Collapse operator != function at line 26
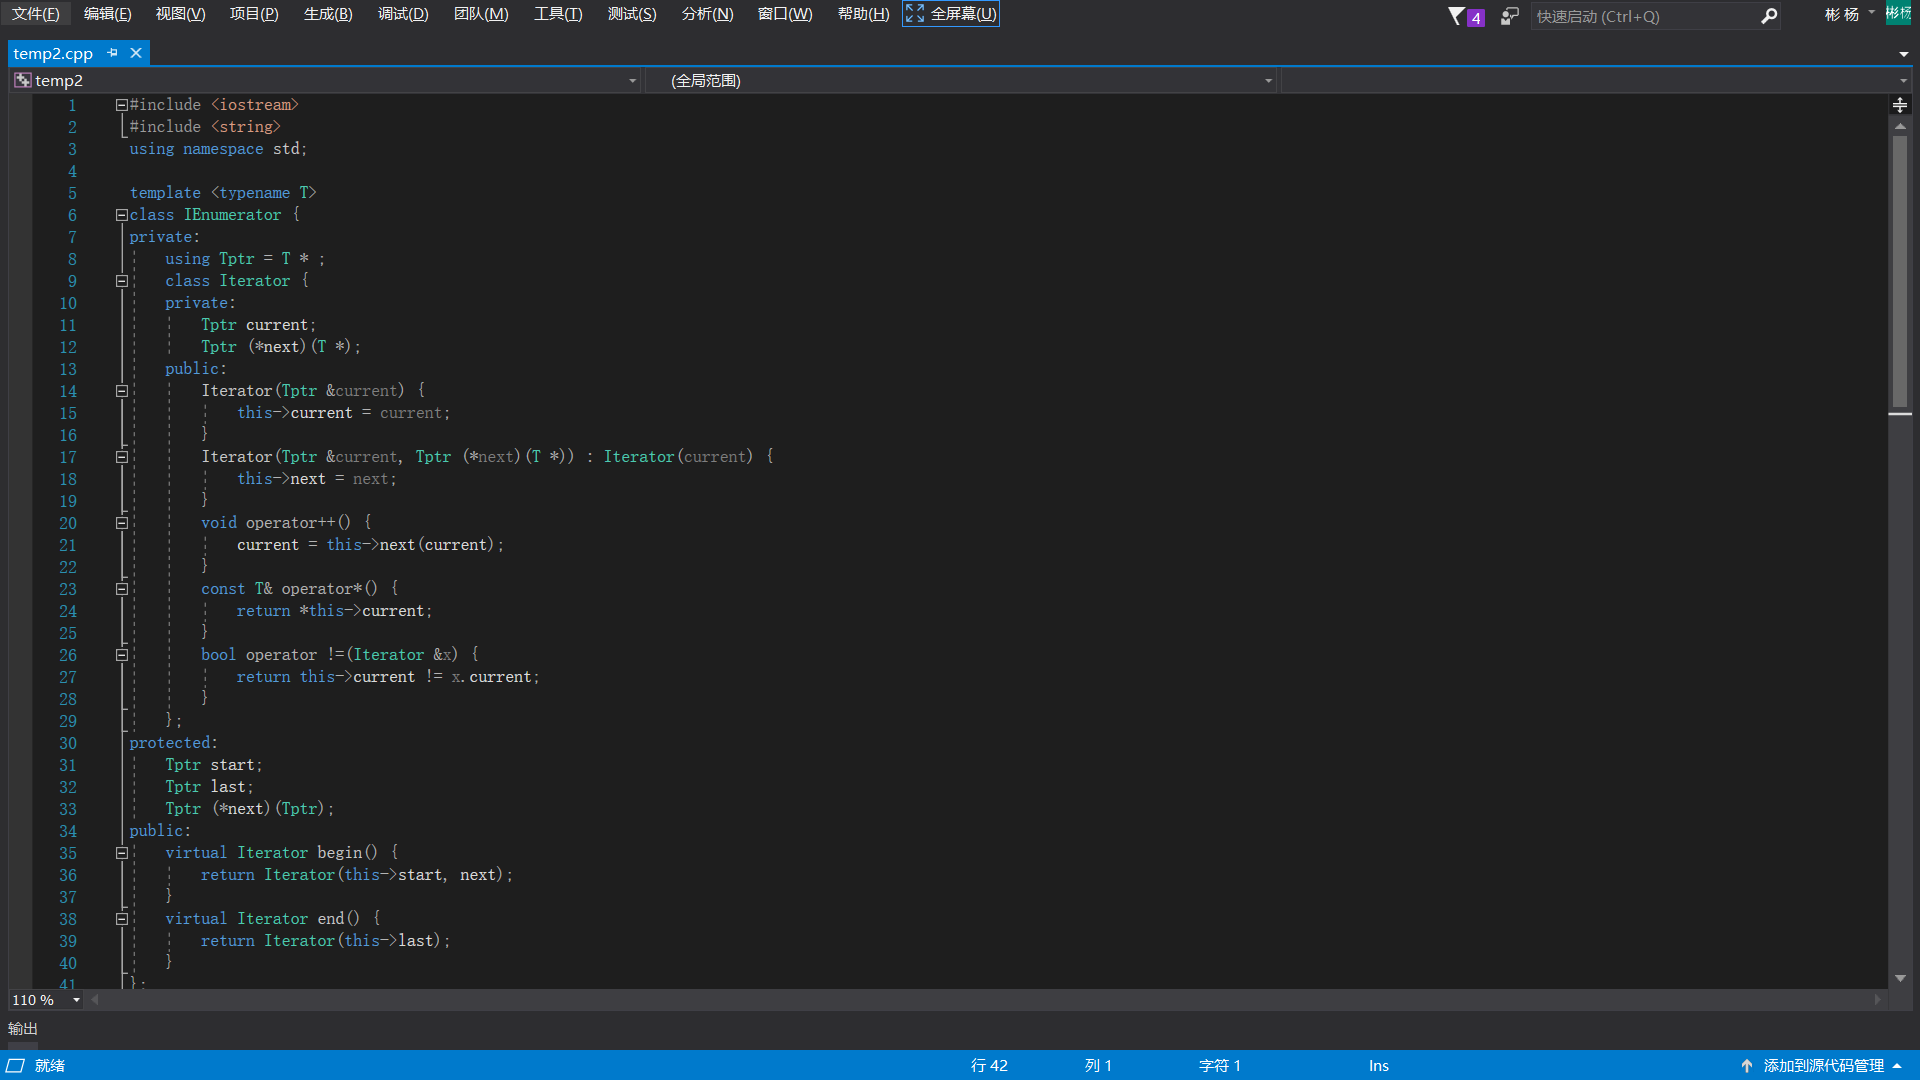 click(121, 655)
